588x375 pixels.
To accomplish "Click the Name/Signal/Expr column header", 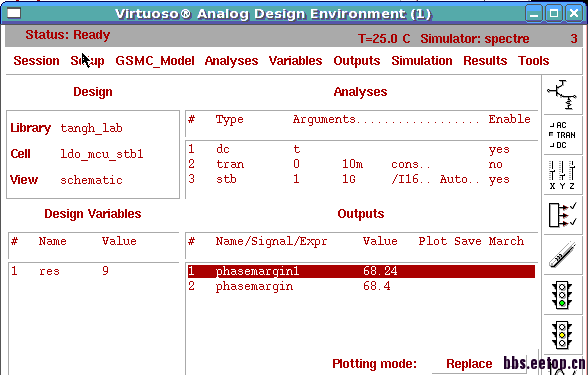I will [x=271, y=241].
